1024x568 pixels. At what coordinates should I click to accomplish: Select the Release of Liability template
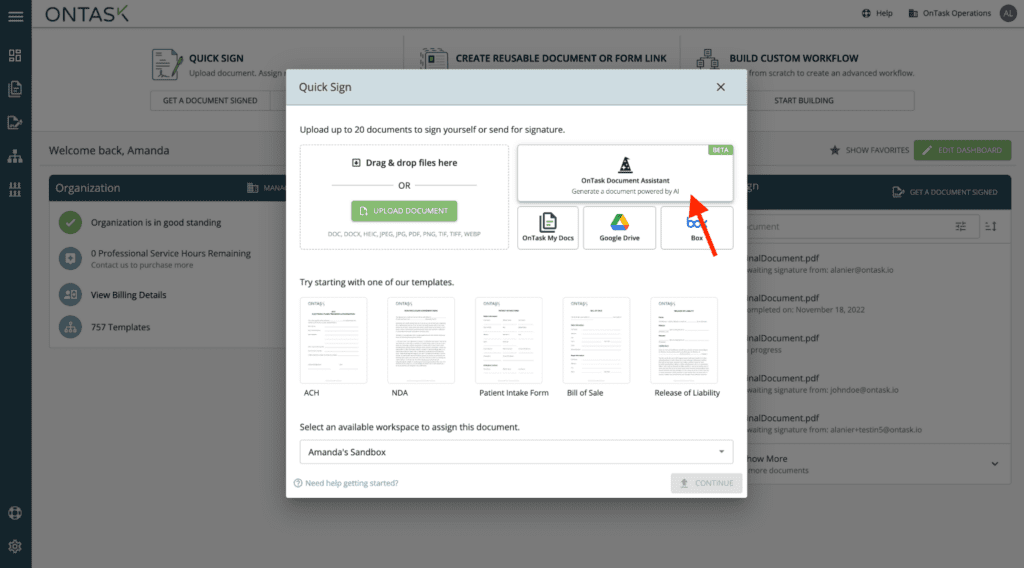pos(684,340)
